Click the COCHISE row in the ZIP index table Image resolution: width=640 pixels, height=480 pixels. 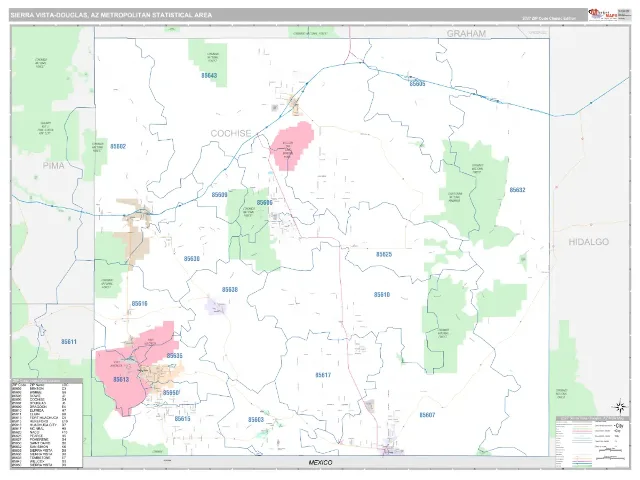point(47,399)
